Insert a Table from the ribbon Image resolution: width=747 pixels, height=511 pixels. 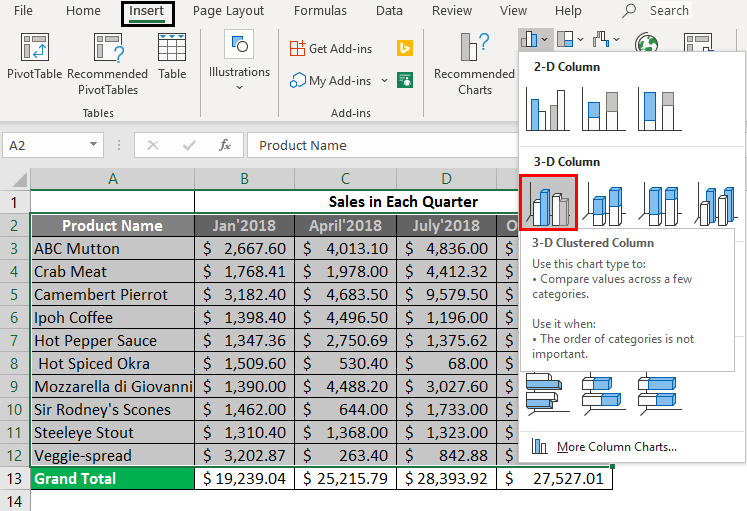click(172, 56)
